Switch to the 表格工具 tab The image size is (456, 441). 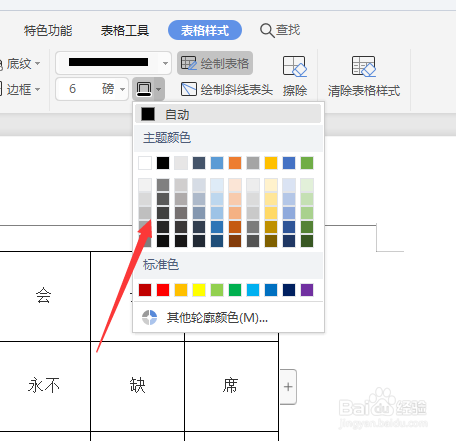pos(125,30)
